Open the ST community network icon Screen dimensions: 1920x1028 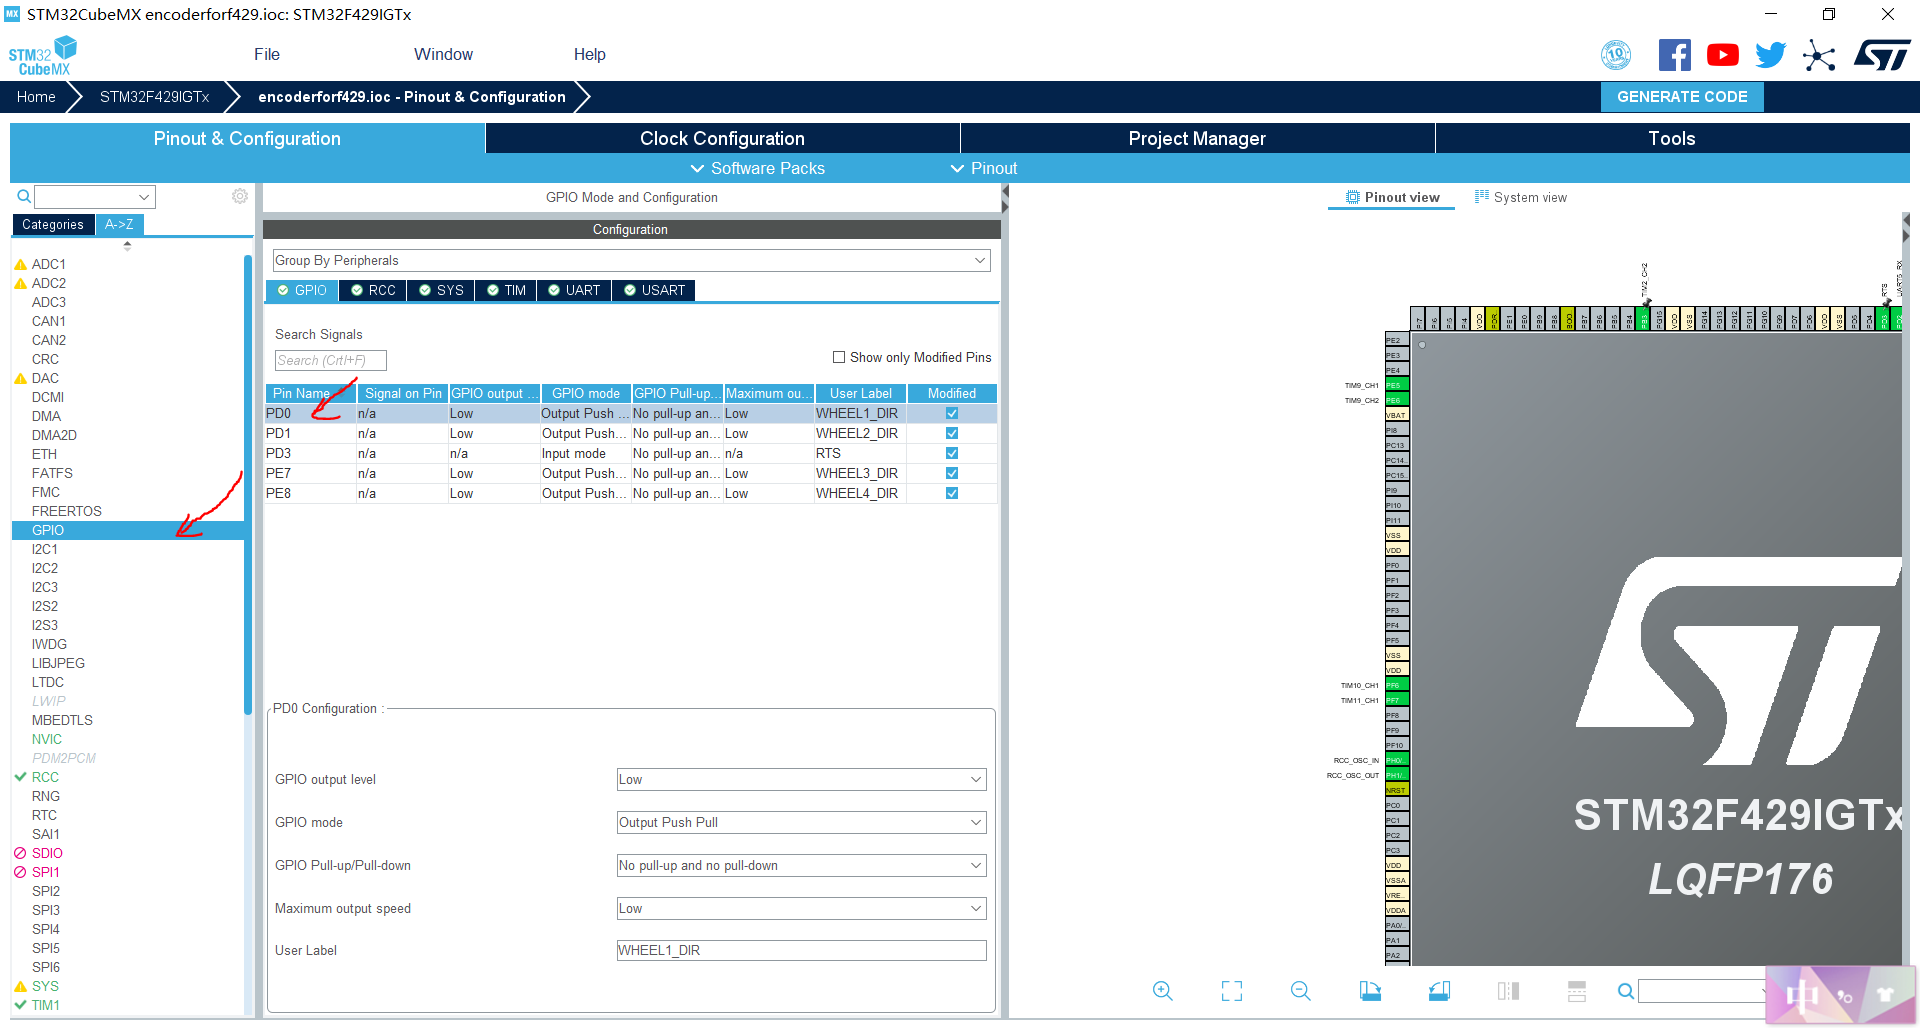1819,55
